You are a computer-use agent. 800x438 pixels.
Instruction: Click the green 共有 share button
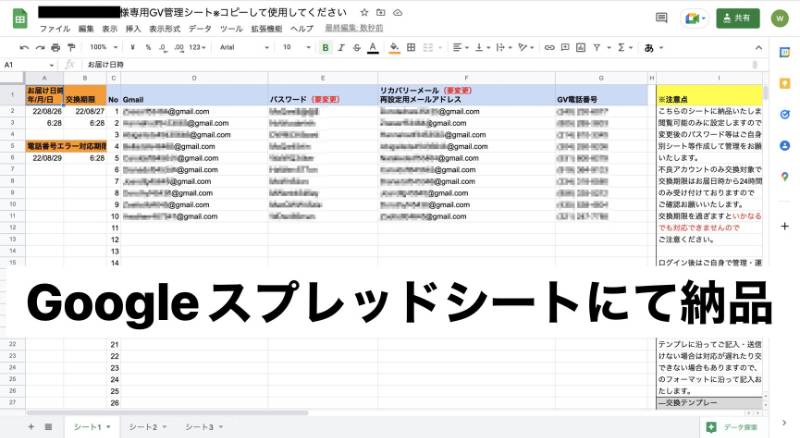(x=738, y=18)
